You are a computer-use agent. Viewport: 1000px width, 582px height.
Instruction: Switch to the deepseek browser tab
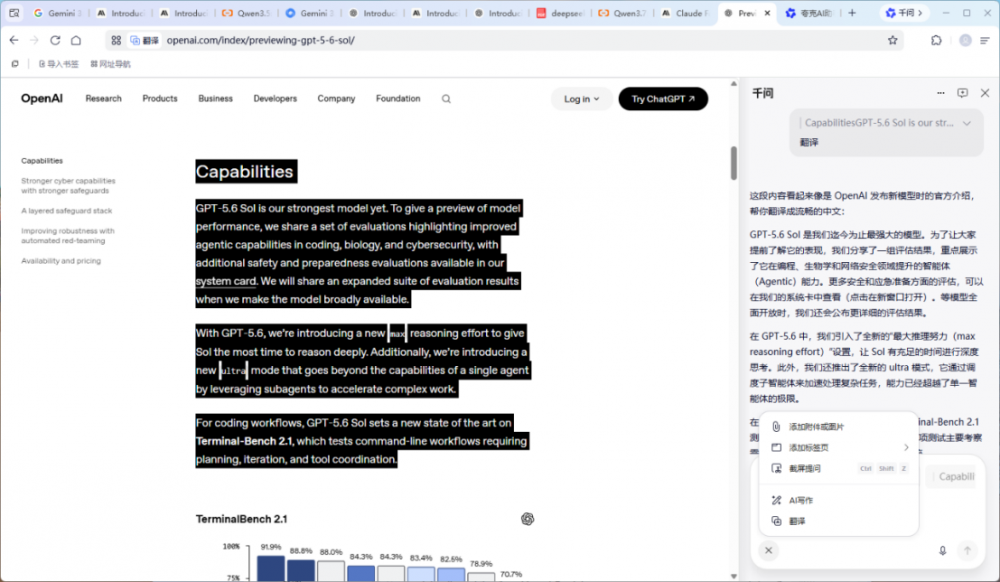click(561, 13)
